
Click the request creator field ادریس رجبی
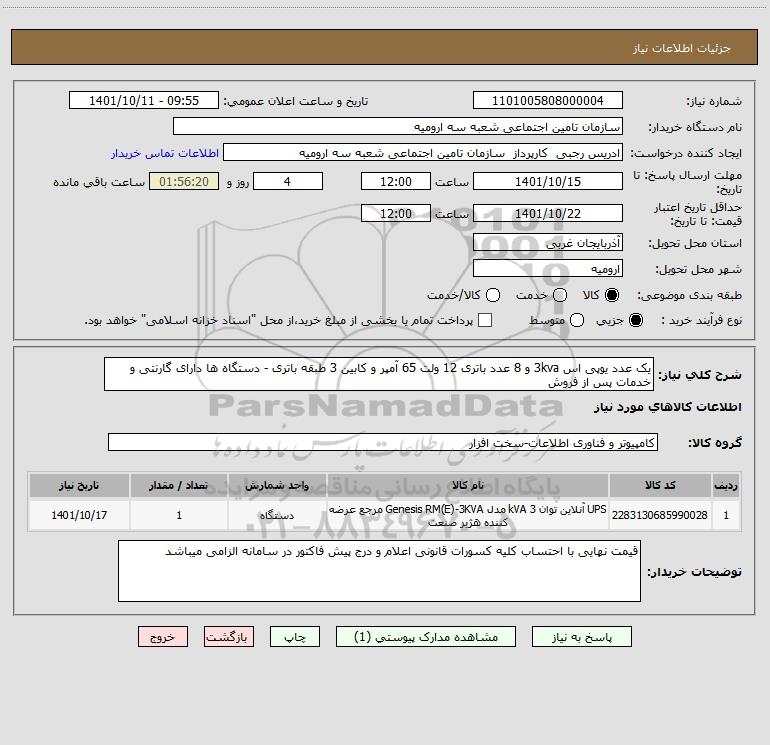tap(423, 153)
